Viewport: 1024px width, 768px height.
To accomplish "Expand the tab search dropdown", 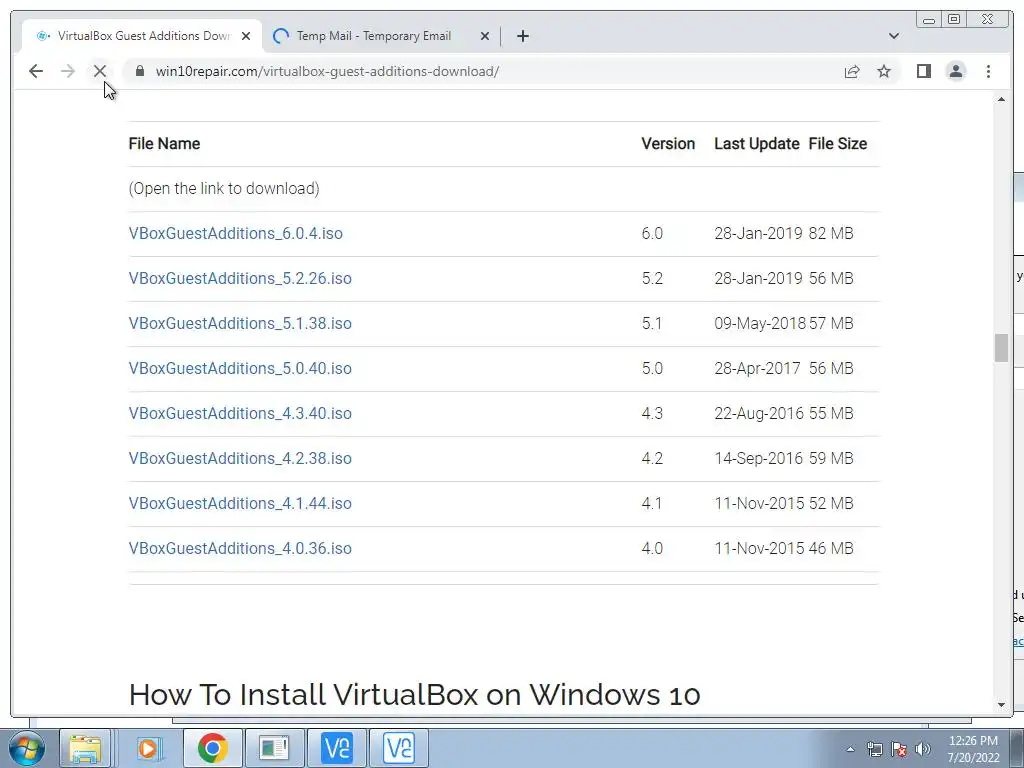I will click(894, 36).
